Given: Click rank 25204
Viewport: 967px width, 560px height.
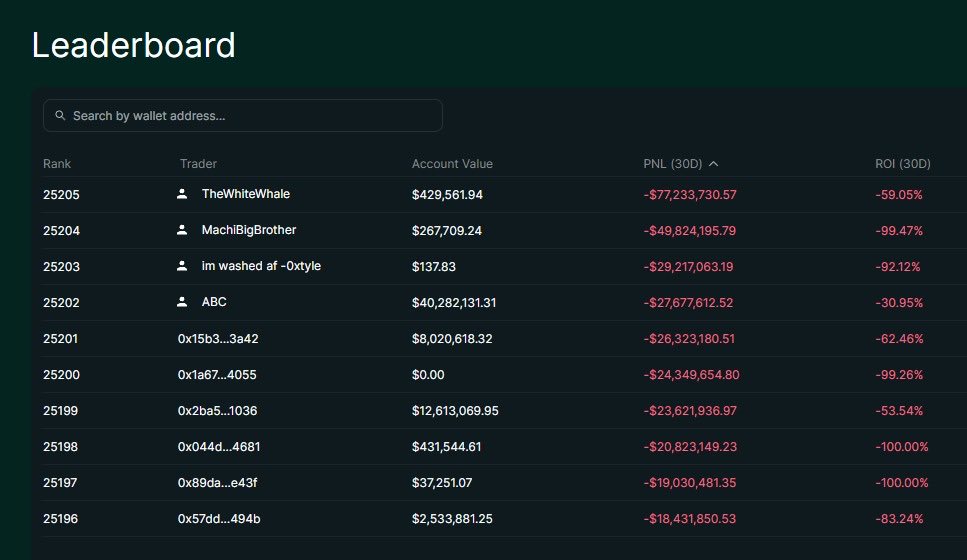Looking at the screenshot, I should [61, 230].
